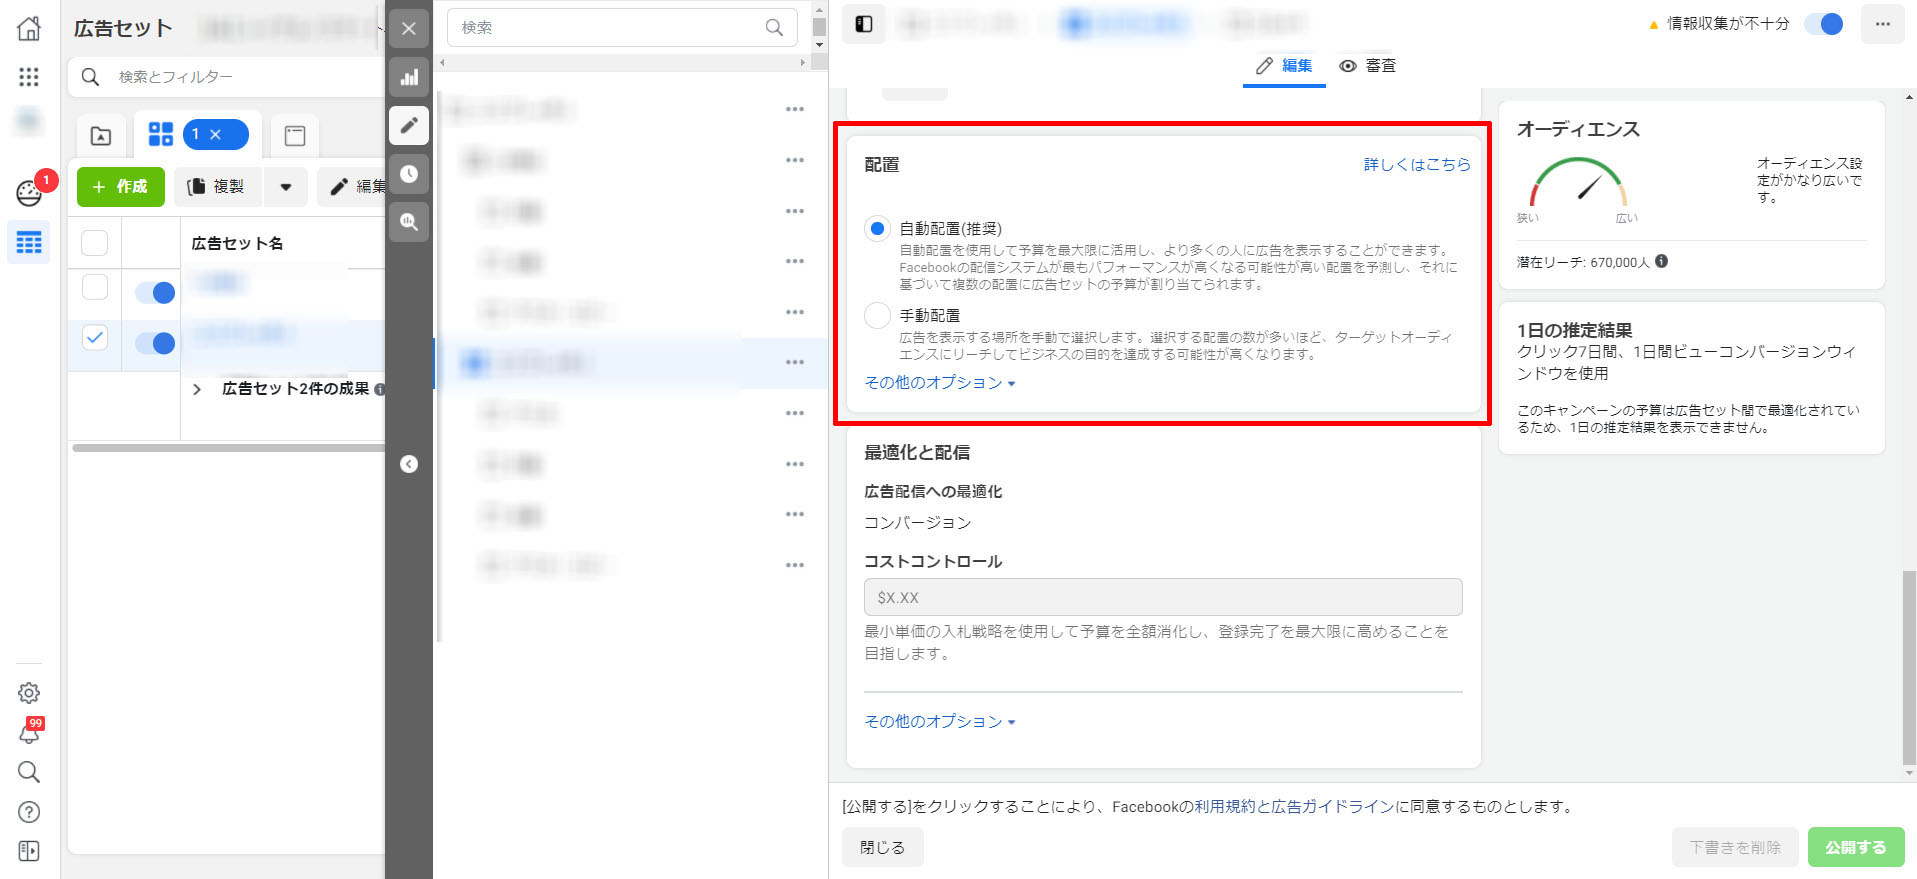Open the campaign folder tab icon
The height and width of the screenshot is (879, 1917).
(101, 135)
